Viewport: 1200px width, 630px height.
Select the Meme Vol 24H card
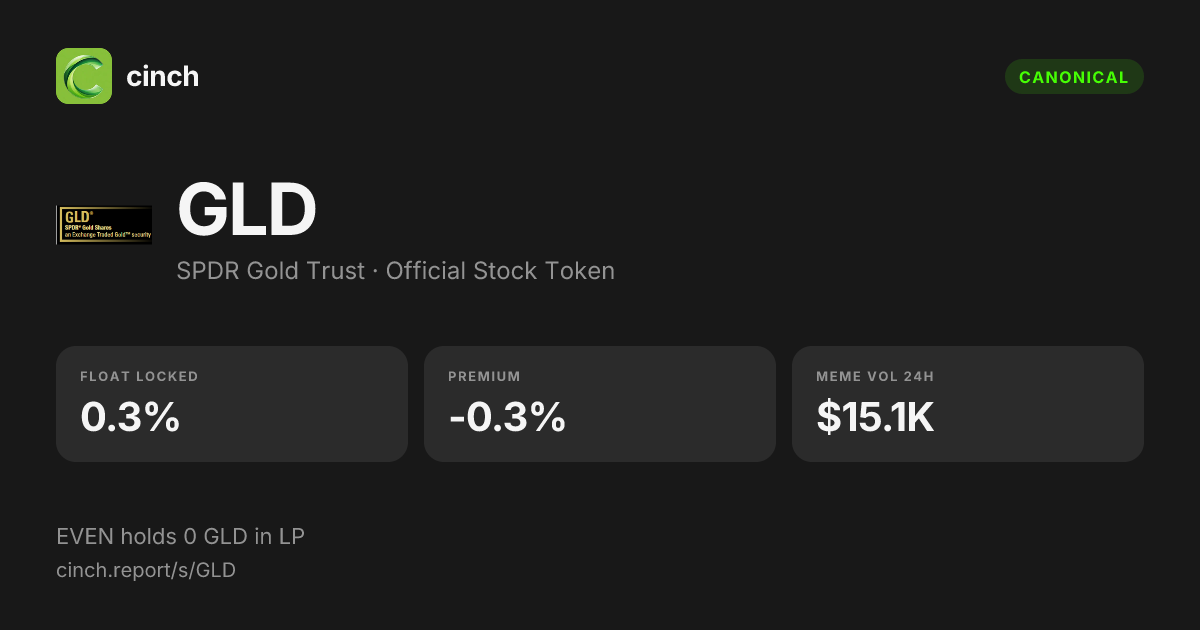968,404
